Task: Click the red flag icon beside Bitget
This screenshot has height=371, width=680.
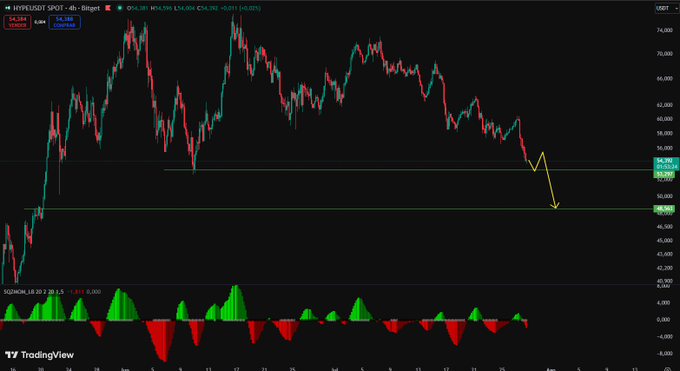Action: (x=108, y=8)
